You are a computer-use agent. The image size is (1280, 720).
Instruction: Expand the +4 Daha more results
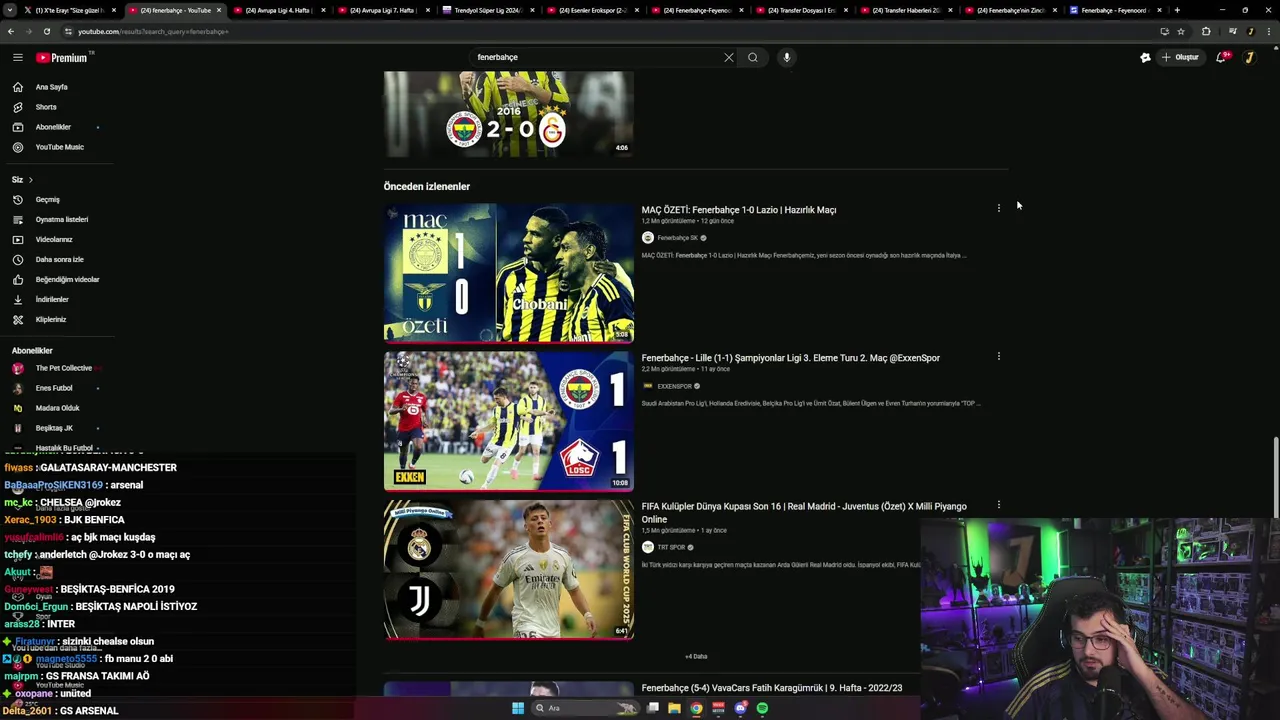click(696, 657)
